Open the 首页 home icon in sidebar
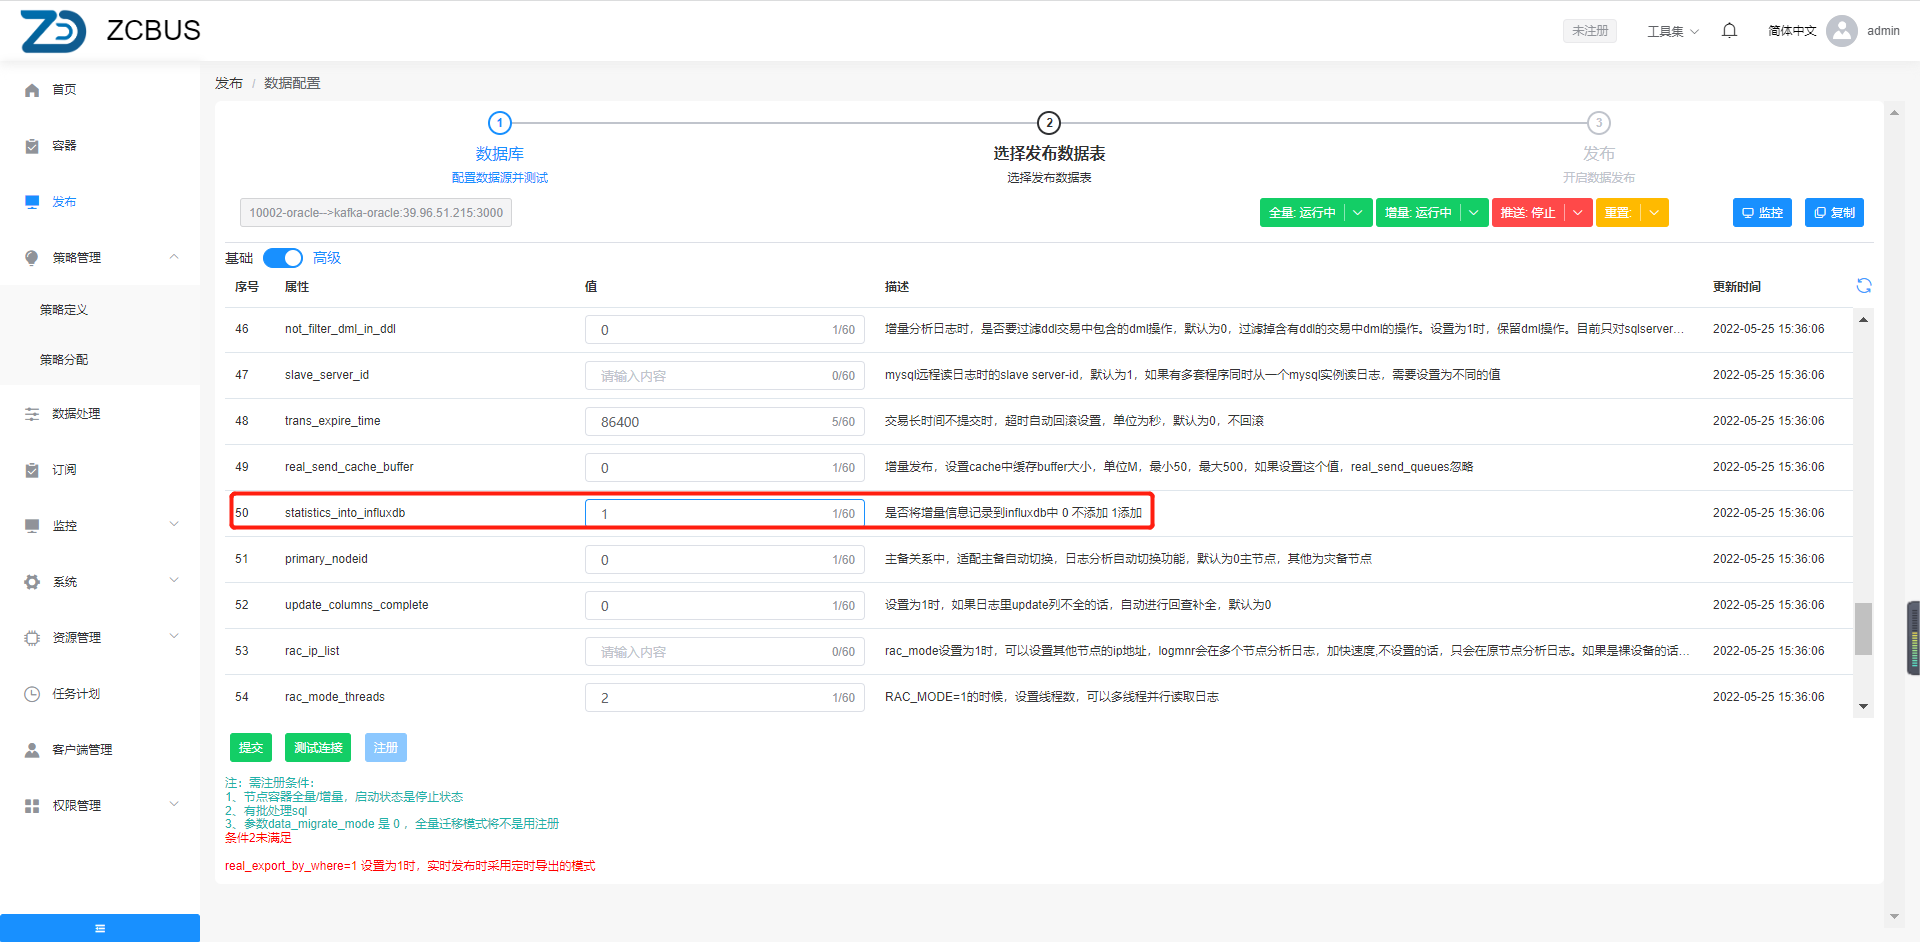The height and width of the screenshot is (942, 1920). coord(32,90)
